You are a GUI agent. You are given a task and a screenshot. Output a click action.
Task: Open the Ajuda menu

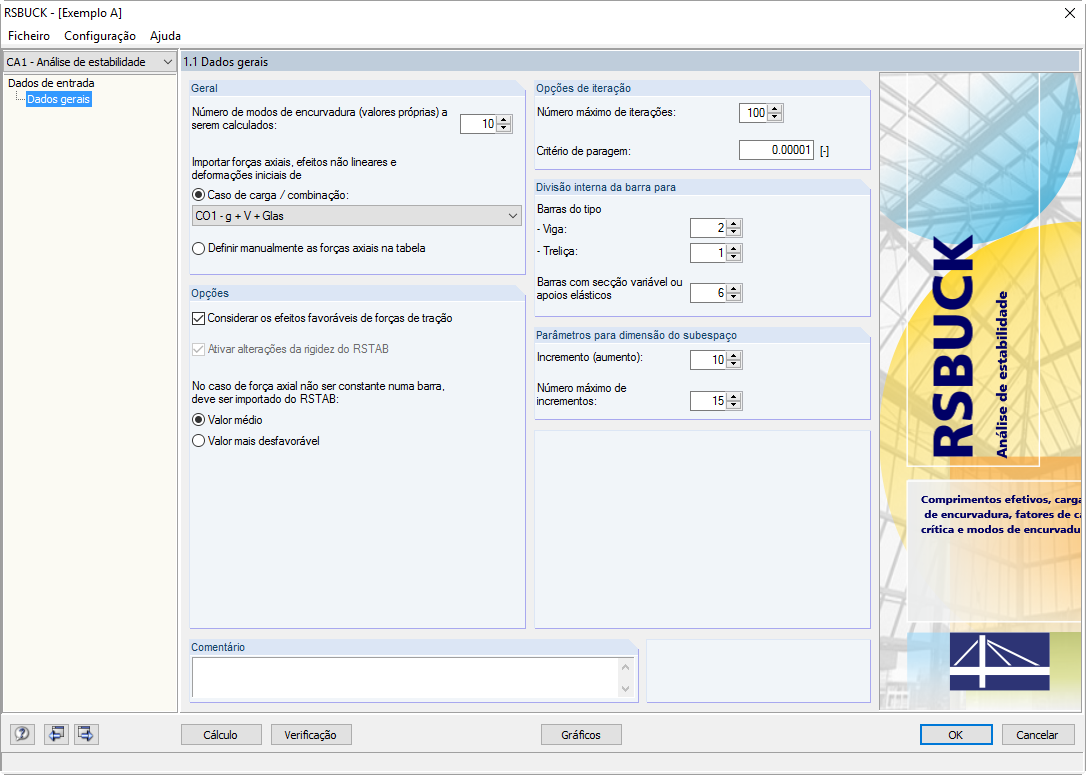coord(165,35)
